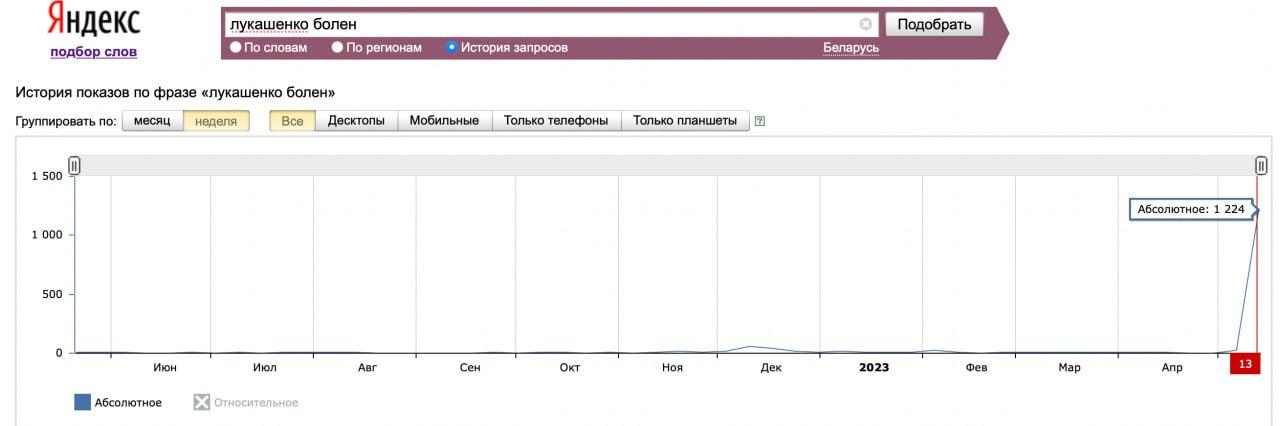Toggle the Абсолютное legend blue square
Screen dimensions: 1280x426
(82, 402)
